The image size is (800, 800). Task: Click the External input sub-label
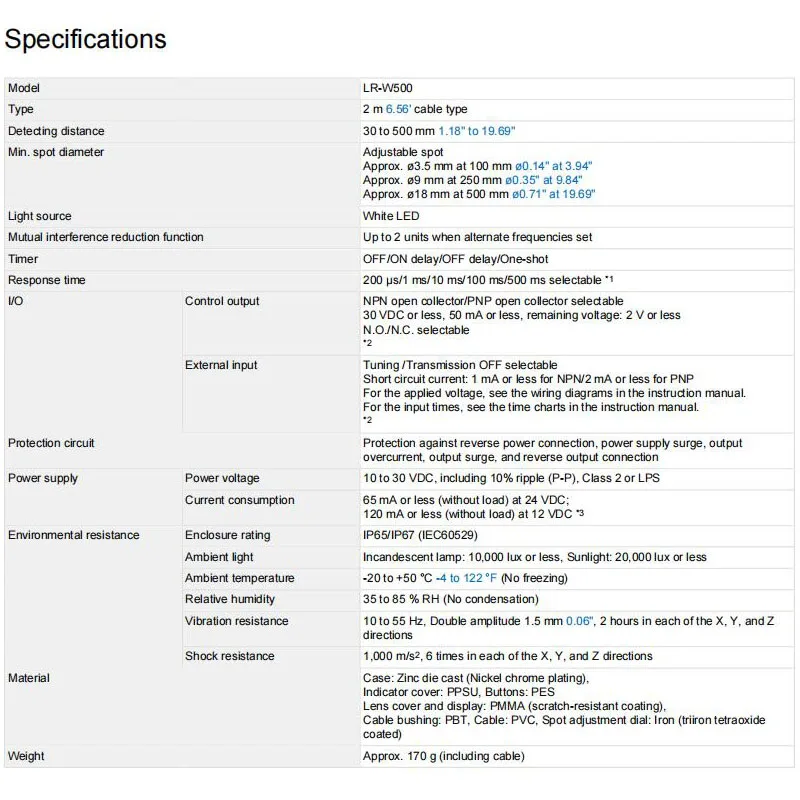[221, 365]
